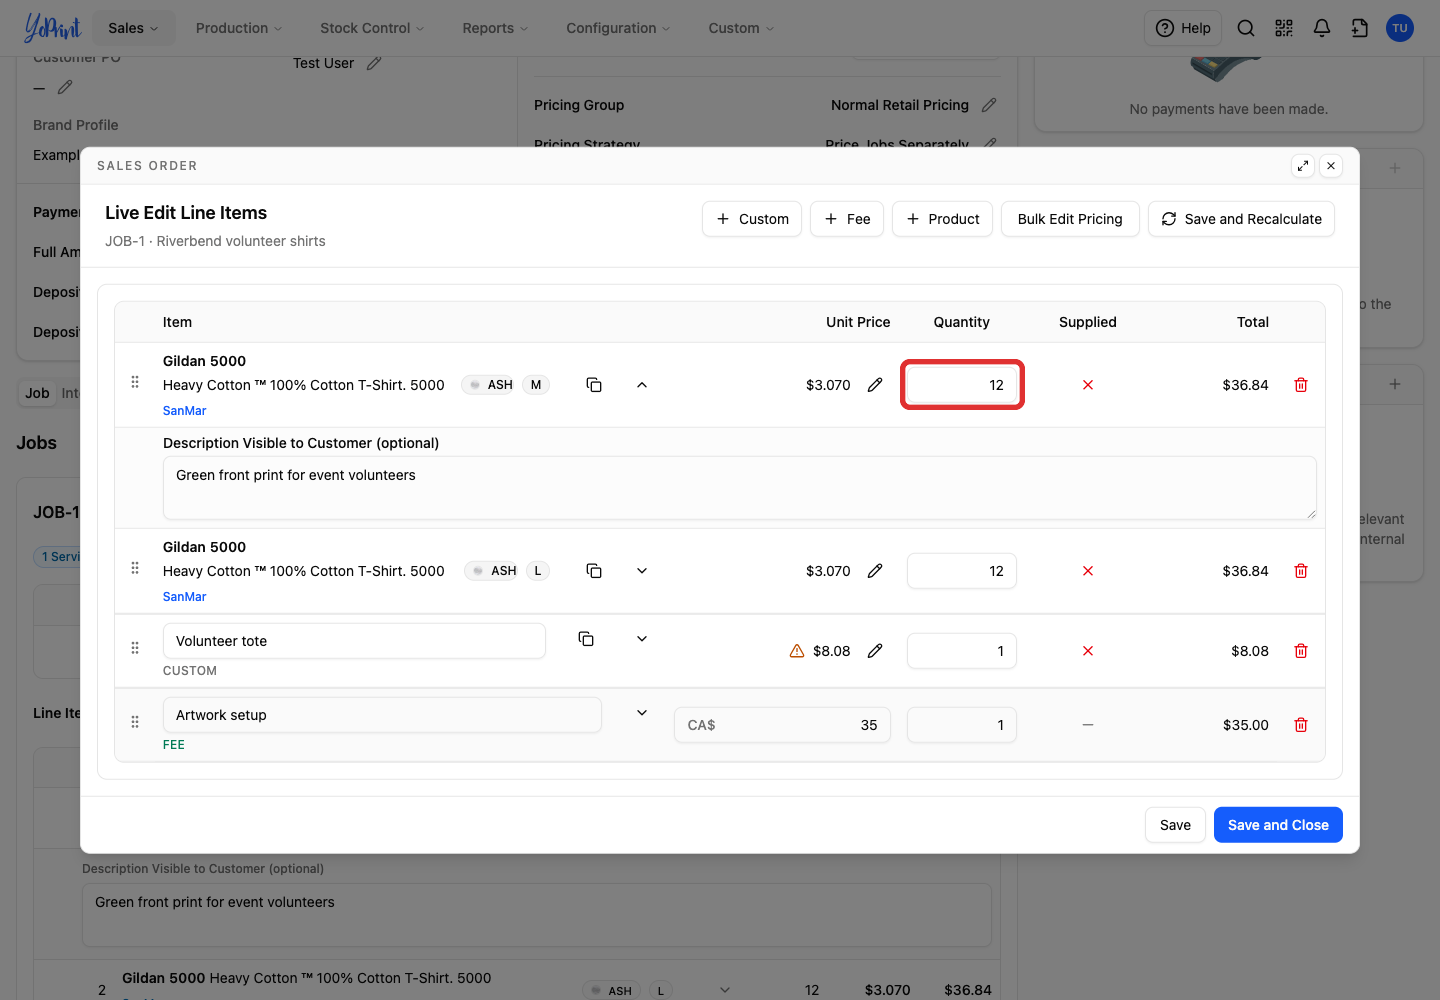Delete the Artwork setup fee line

[x=1301, y=725]
